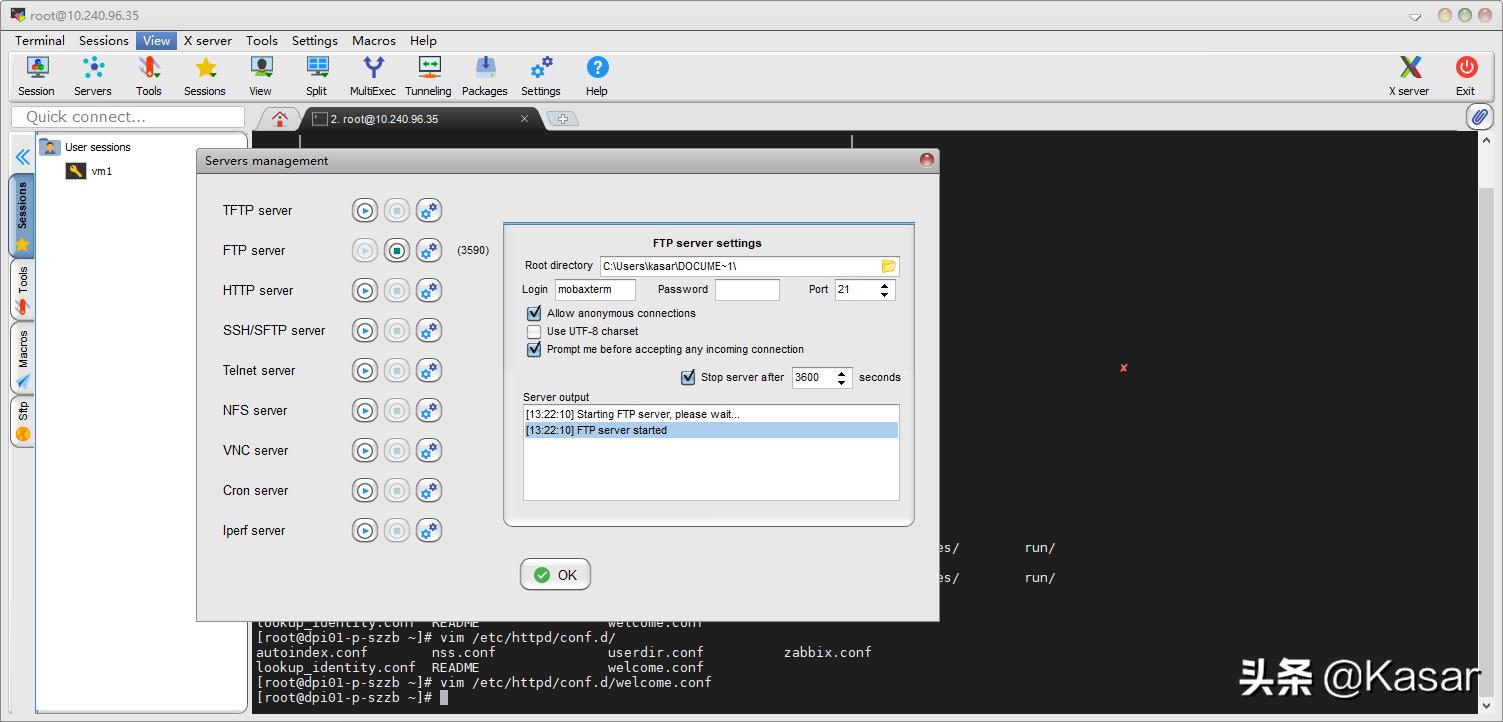Screen dimensions: 1503x722
Task: Click the OK button
Action: click(555, 575)
